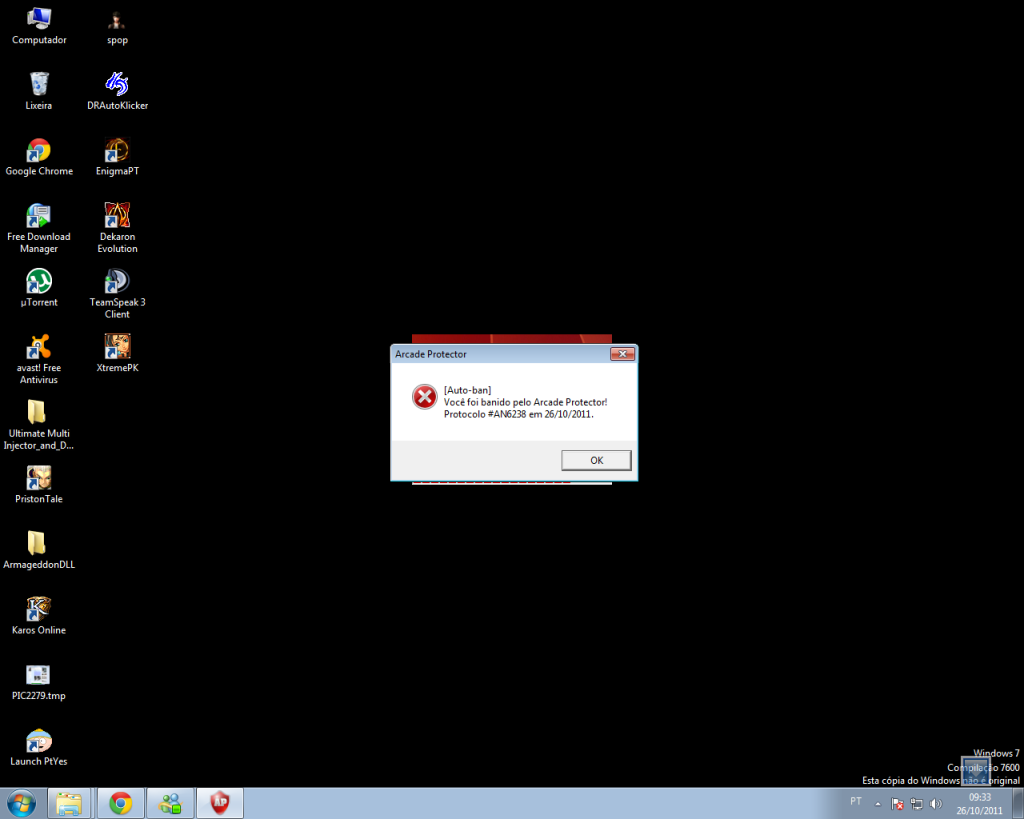
Task: Select the Karos Online desktop icon
Action: [x=39, y=609]
